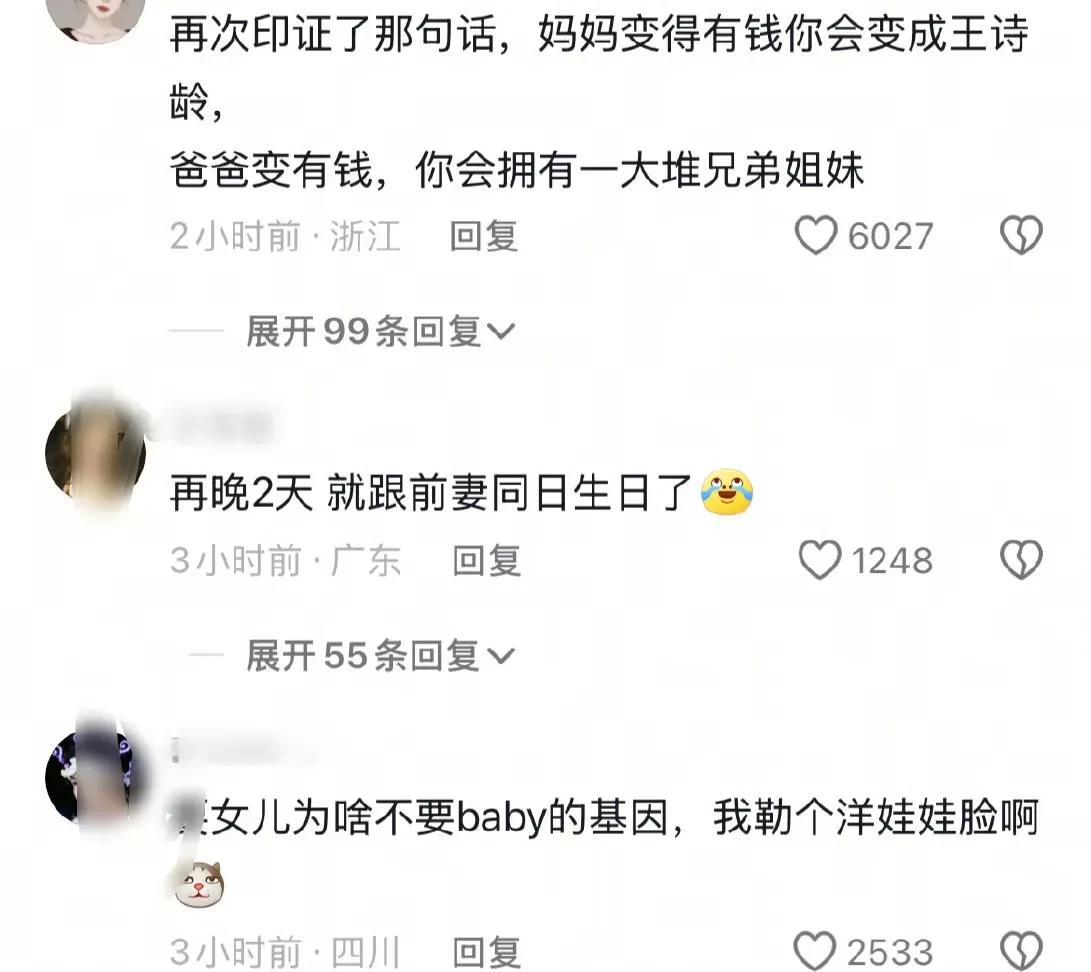
Task: Open the blurred avatar of Guangdong commenter
Action: (95, 452)
